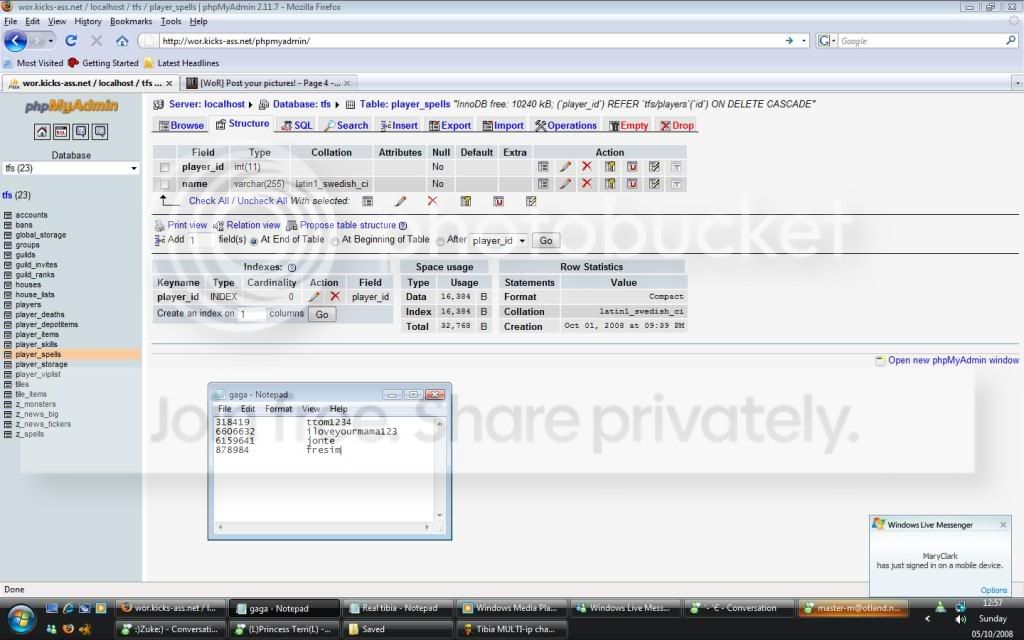The height and width of the screenshot is (640, 1024).
Task: Click the Firefox Stop button
Action: (x=97, y=40)
